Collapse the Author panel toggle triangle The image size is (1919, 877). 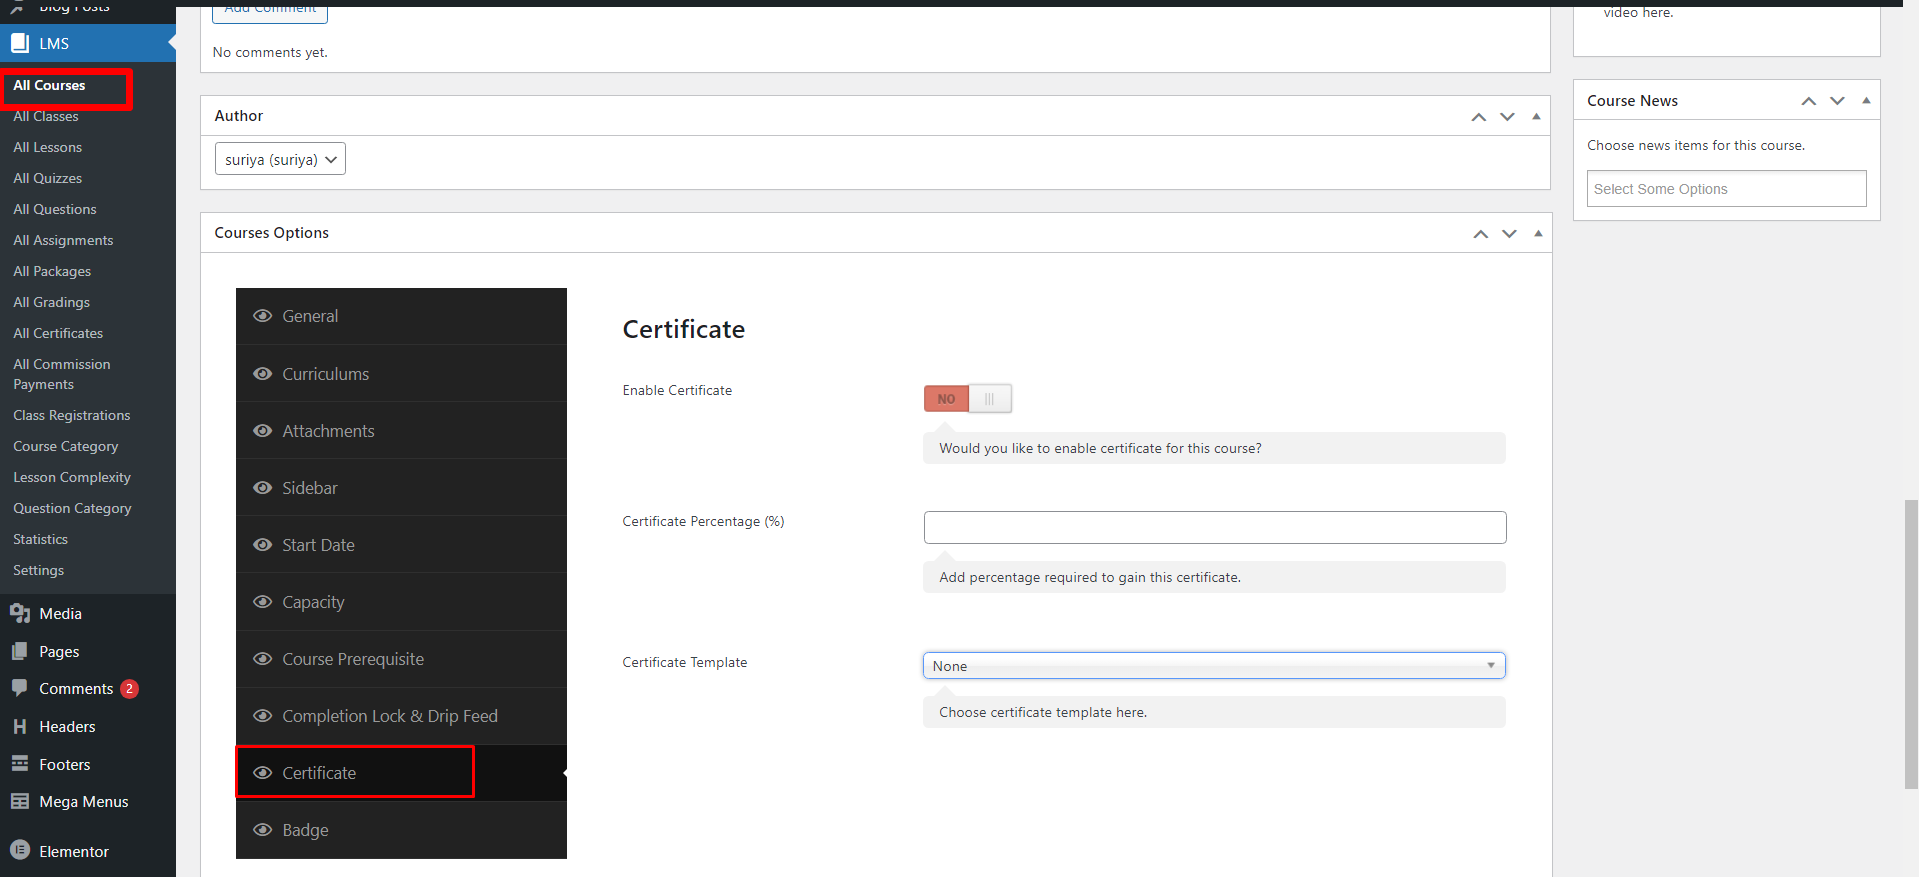tap(1536, 116)
